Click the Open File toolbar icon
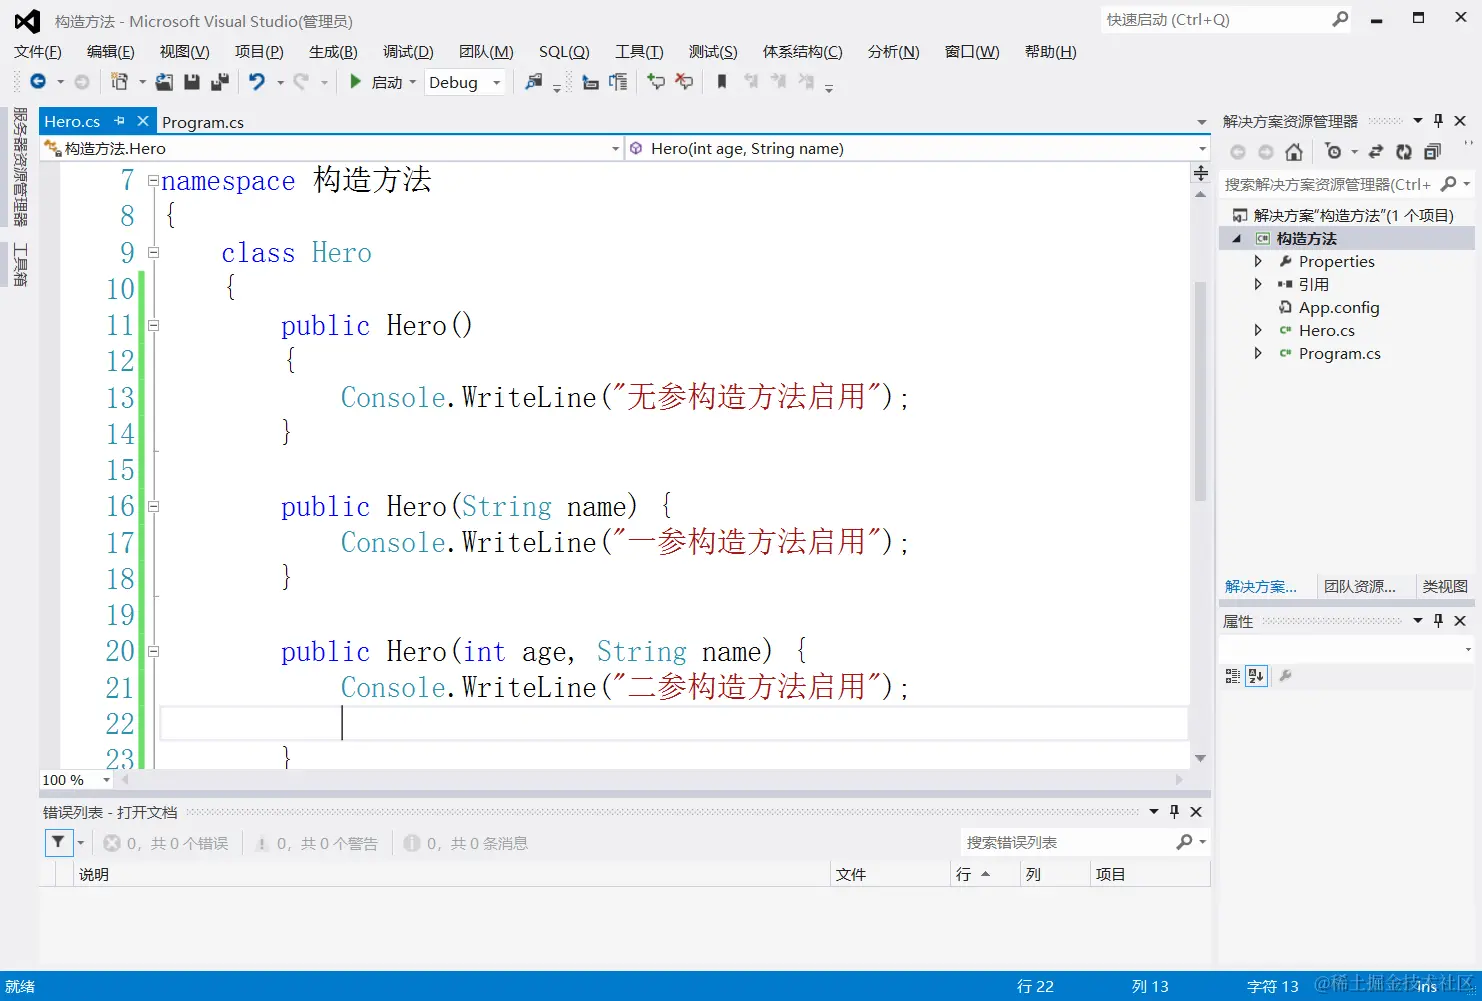 164,82
